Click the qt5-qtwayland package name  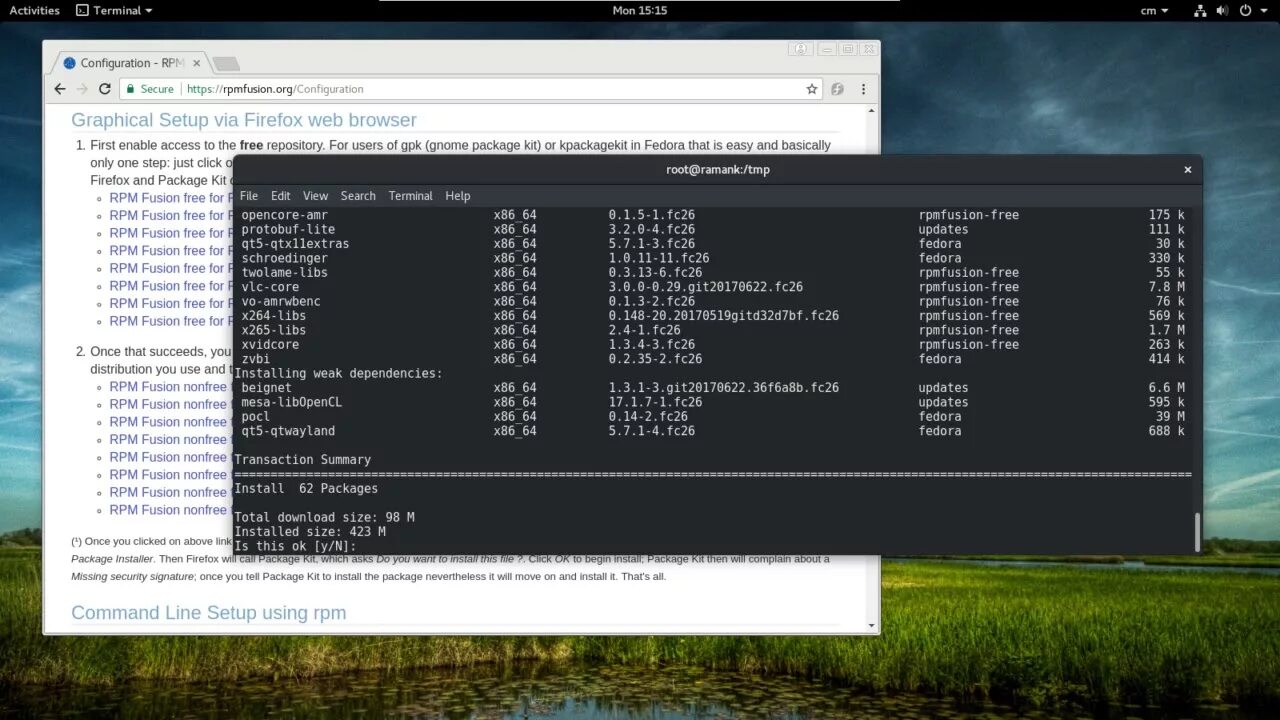288,431
